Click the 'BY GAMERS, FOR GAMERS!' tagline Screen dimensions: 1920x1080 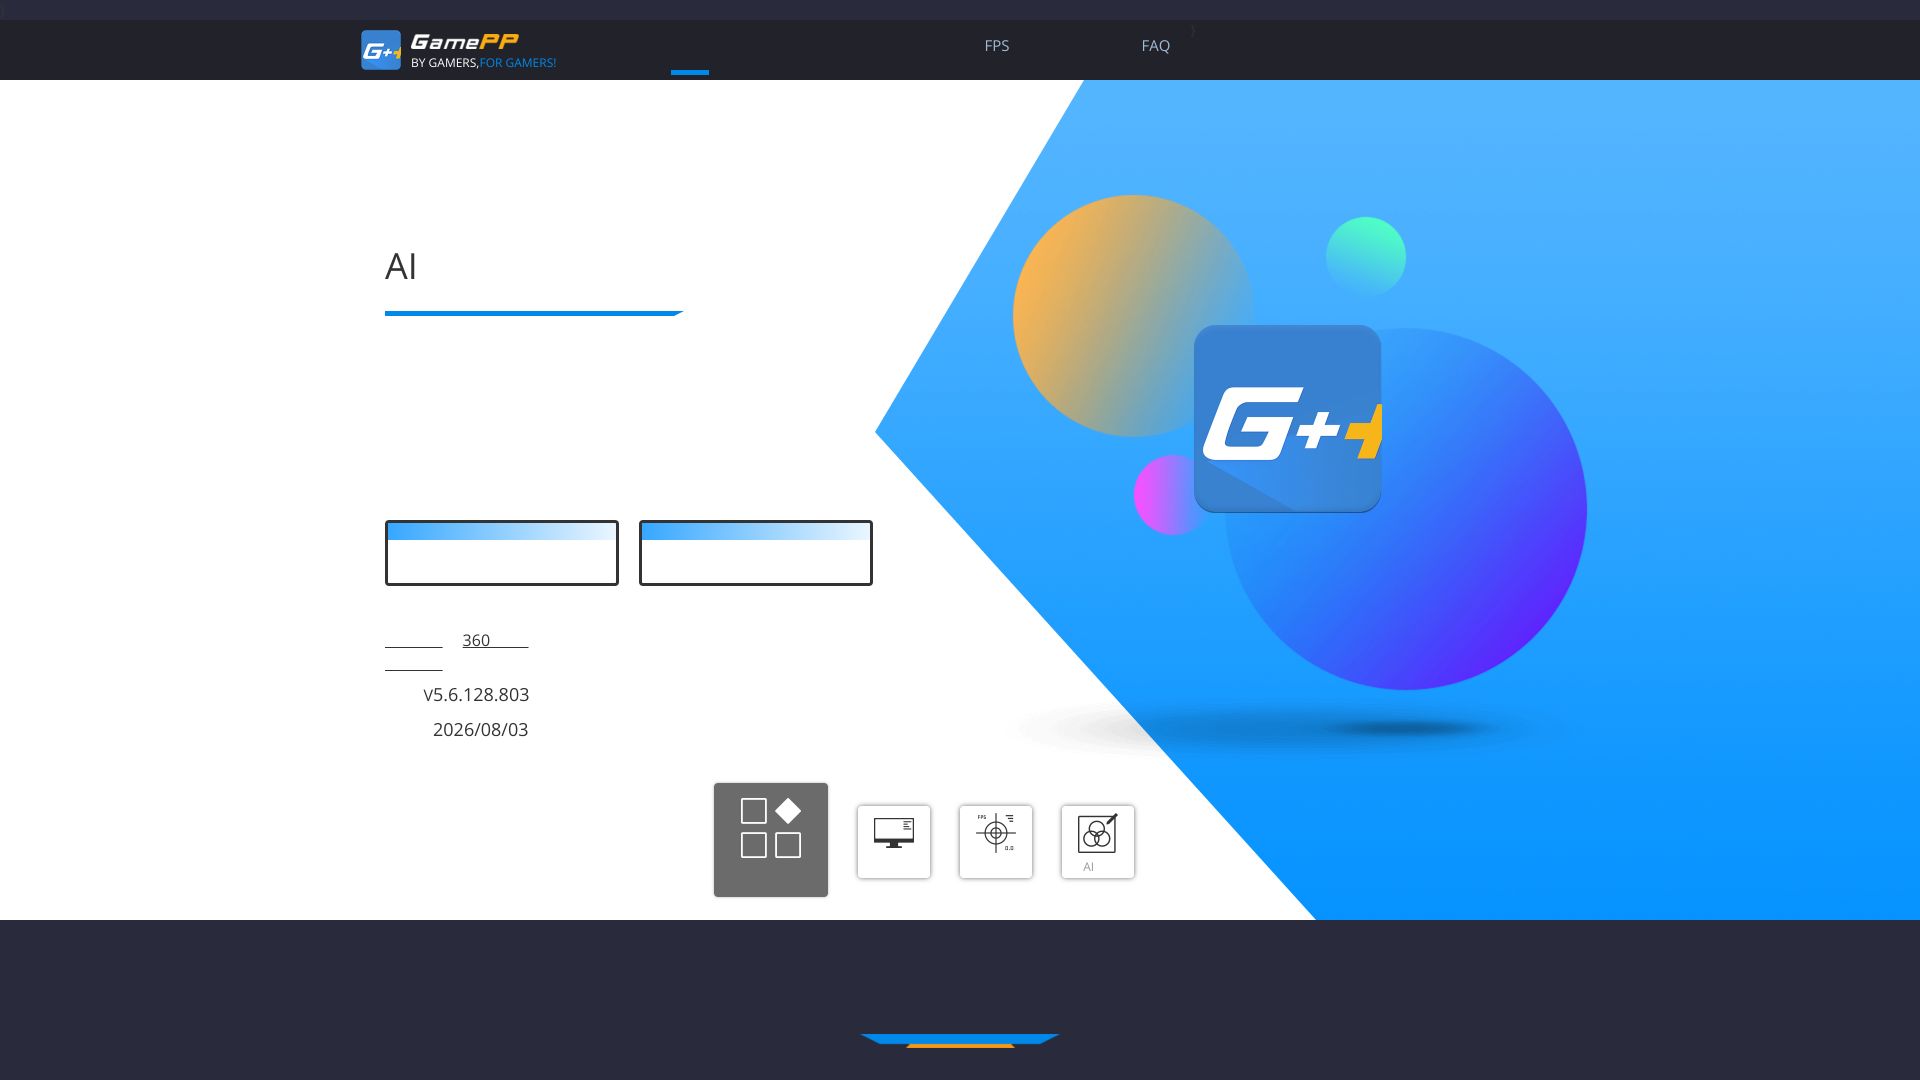(483, 63)
